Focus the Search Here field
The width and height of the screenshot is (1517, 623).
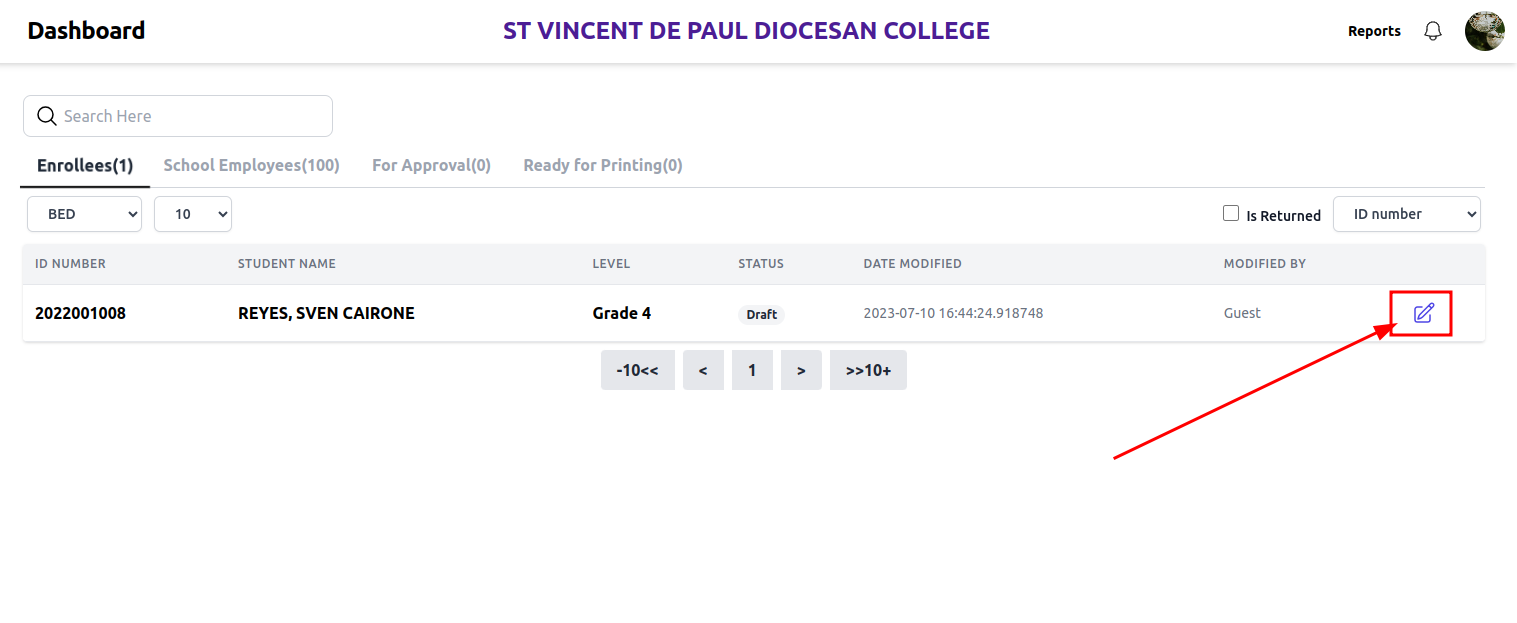click(x=178, y=116)
